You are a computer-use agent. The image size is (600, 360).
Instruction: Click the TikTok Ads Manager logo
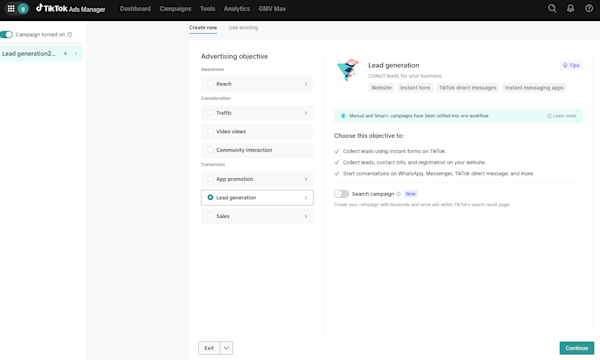(70, 8)
